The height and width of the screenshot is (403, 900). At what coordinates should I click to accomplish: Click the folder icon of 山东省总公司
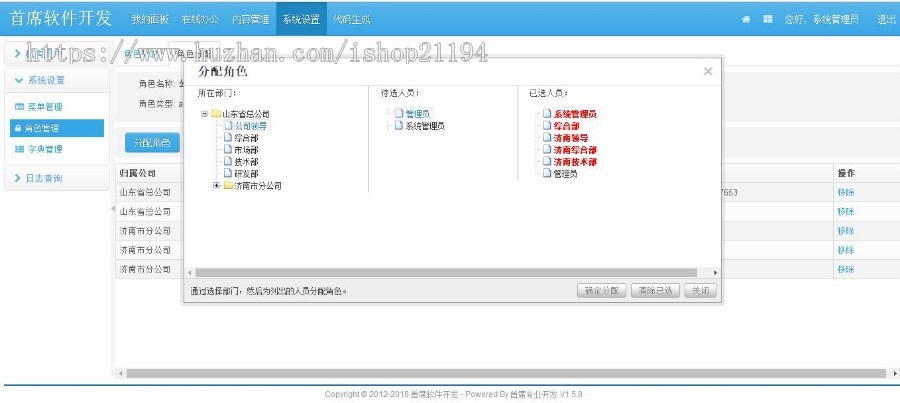[216, 114]
